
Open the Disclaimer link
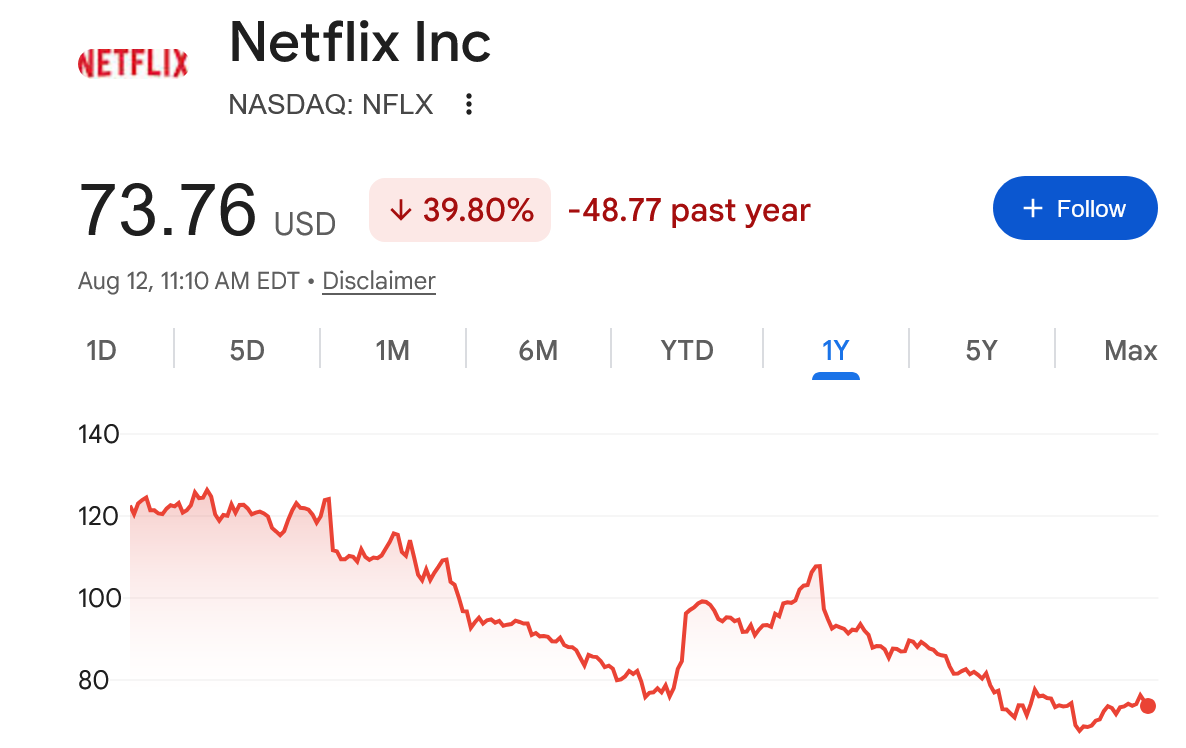click(x=379, y=281)
